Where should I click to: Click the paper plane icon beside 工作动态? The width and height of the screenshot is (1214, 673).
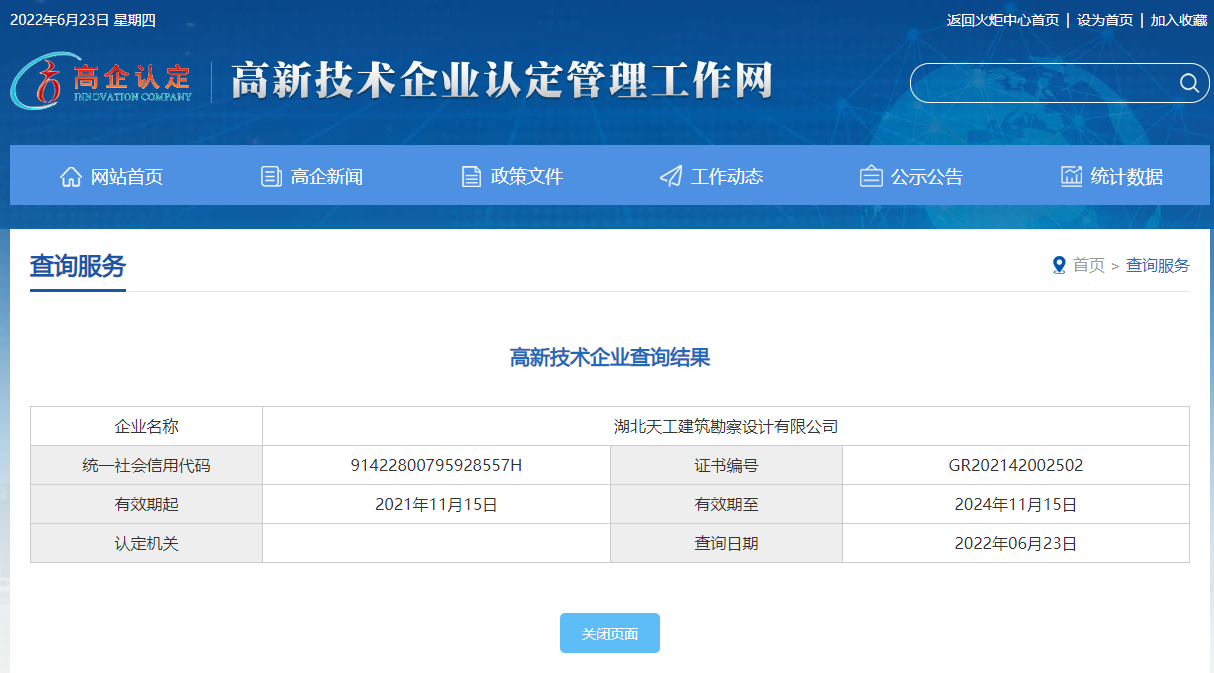pos(671,177)
